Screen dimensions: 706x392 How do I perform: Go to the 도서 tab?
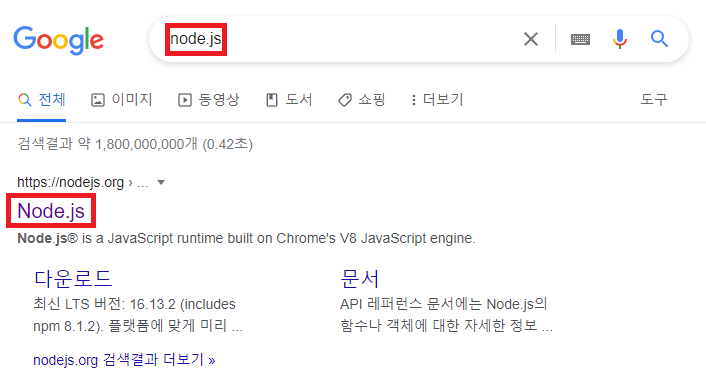click(289, 99)
